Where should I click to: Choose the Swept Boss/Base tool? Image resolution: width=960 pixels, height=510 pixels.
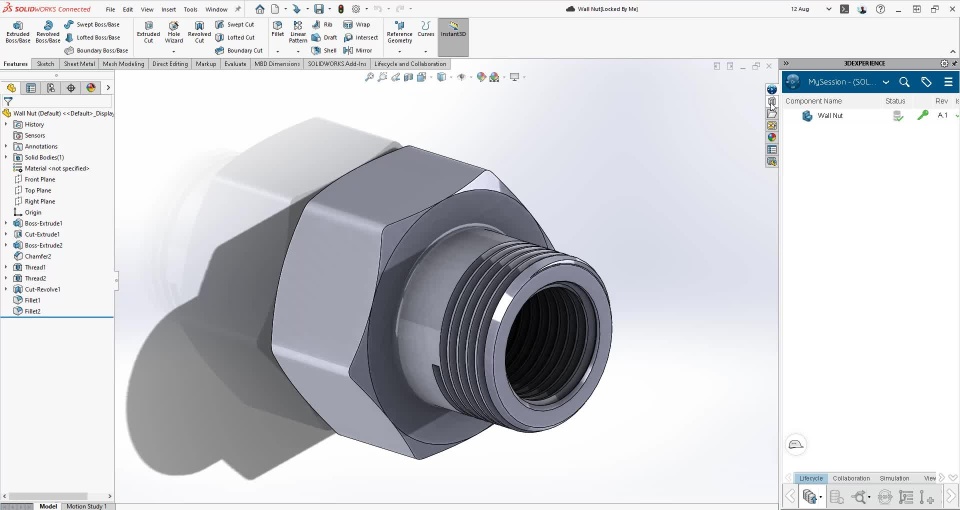tap(92, 24)
